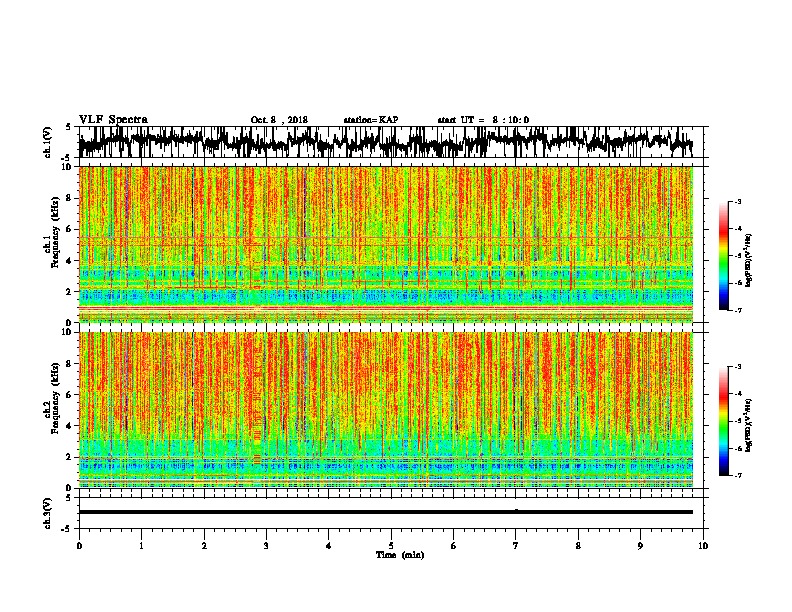Click the 'start UT = 8 : 10: 0' text
Screen dimensions: 792x612
pyautogui.click(x=483, y=120)
